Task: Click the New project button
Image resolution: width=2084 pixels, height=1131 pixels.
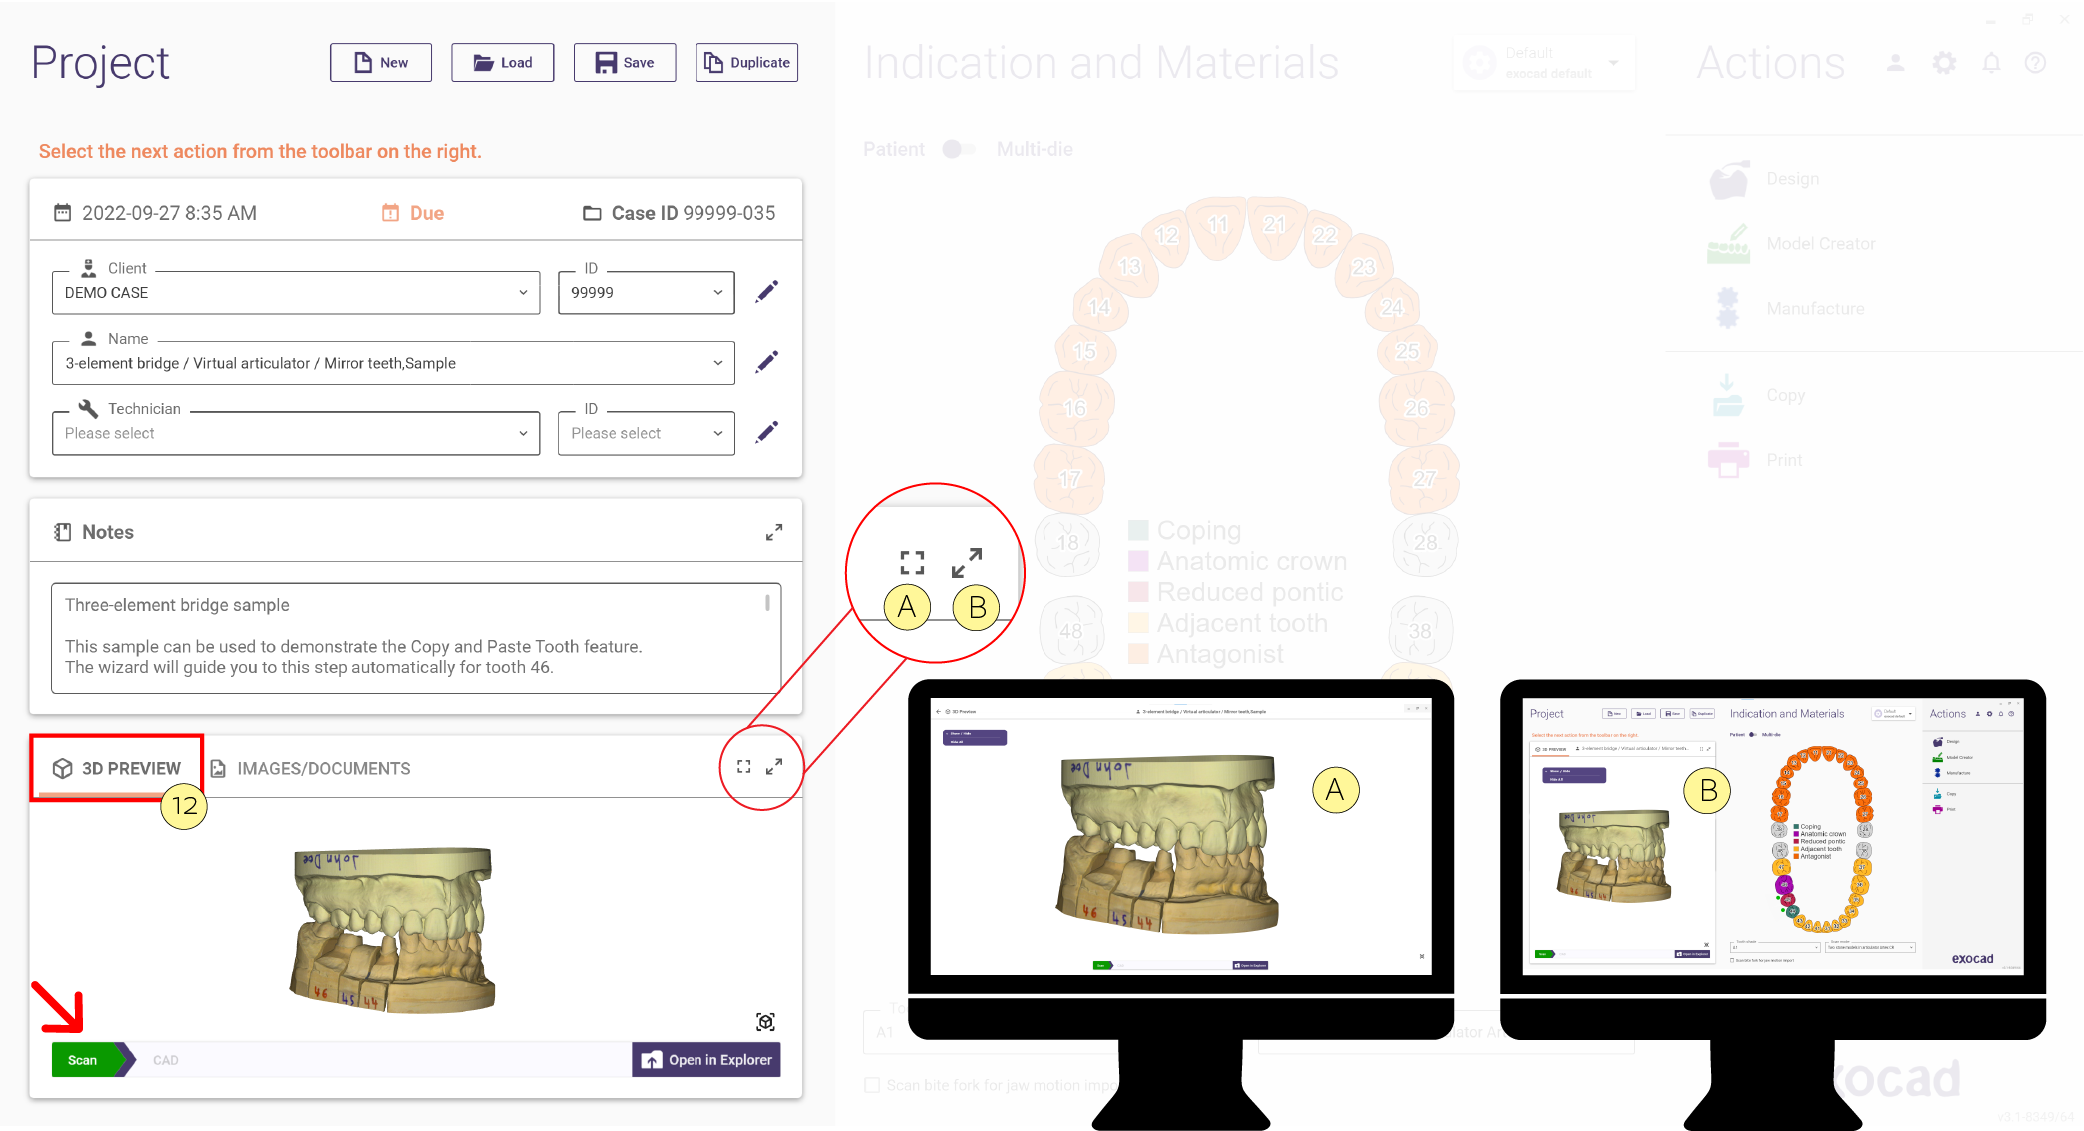Action: point(381,63)
